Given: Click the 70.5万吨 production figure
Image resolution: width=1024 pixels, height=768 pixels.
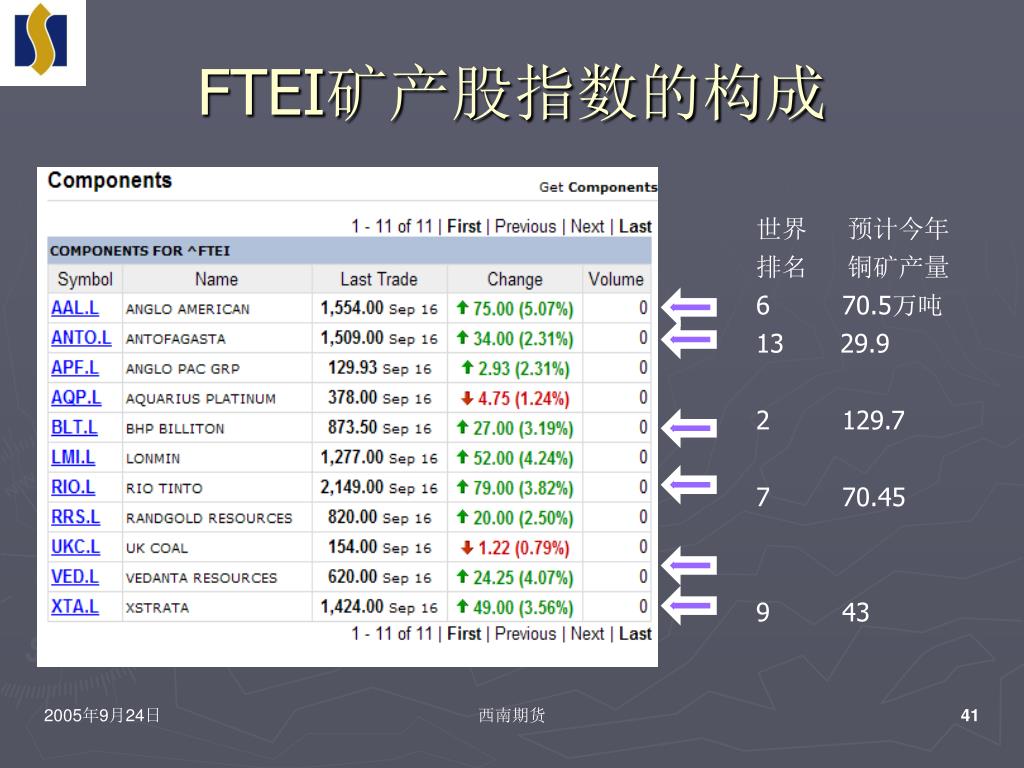Looking at the screenshot, I should pyautogui.click(x=891, y=306).
